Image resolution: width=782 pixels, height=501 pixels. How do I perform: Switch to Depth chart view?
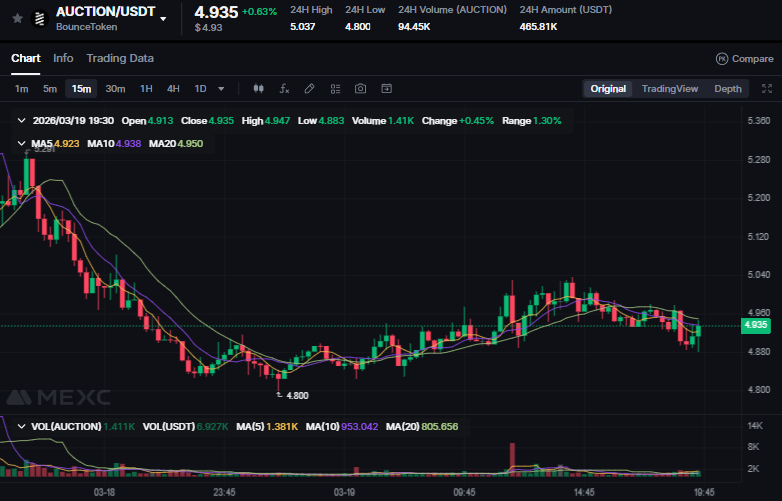[x=728, y=89]
